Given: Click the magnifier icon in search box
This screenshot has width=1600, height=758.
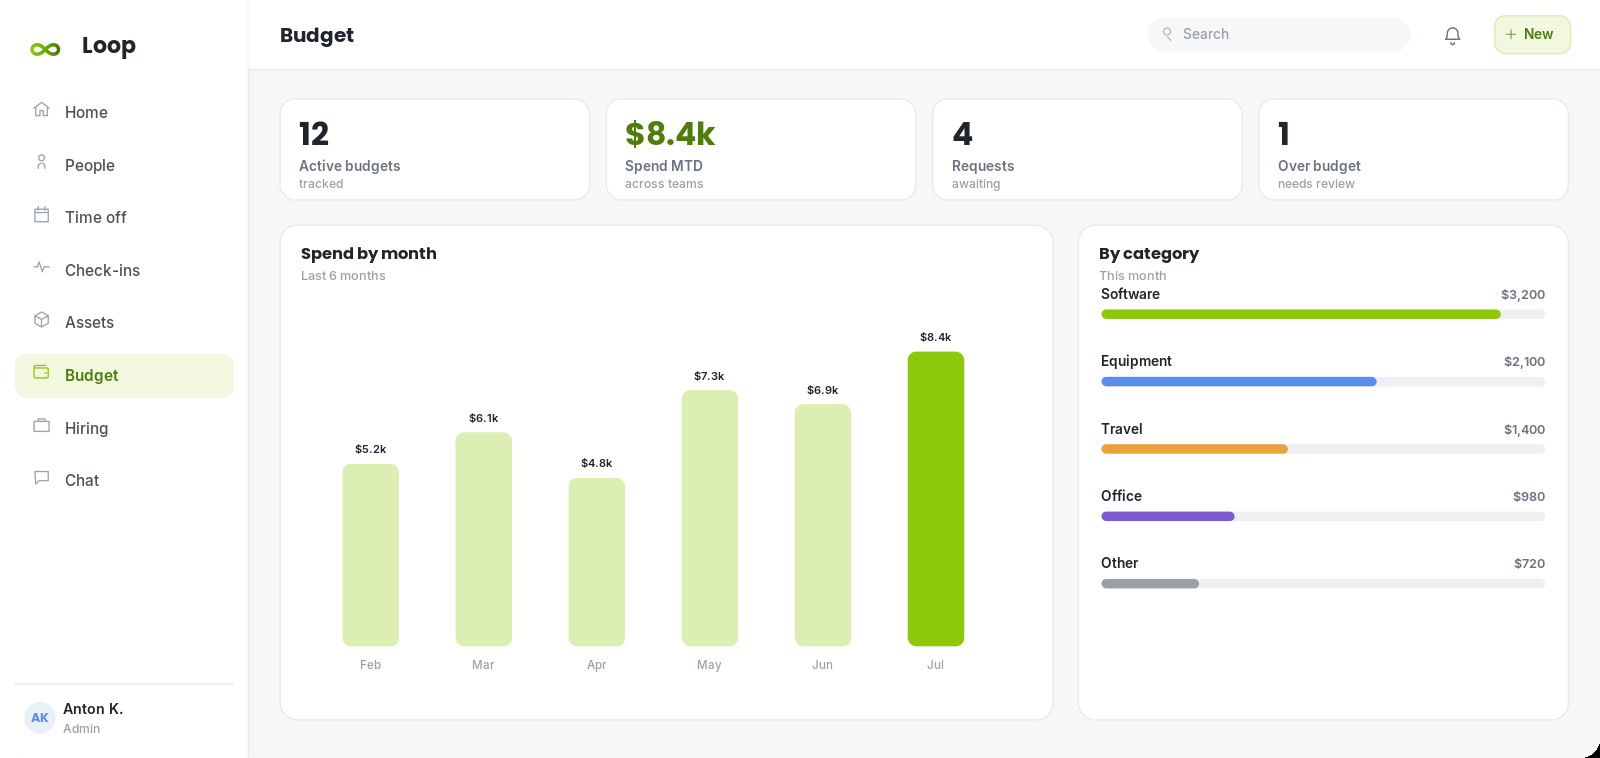Looking at the screenshot, I should [1167, 34].
